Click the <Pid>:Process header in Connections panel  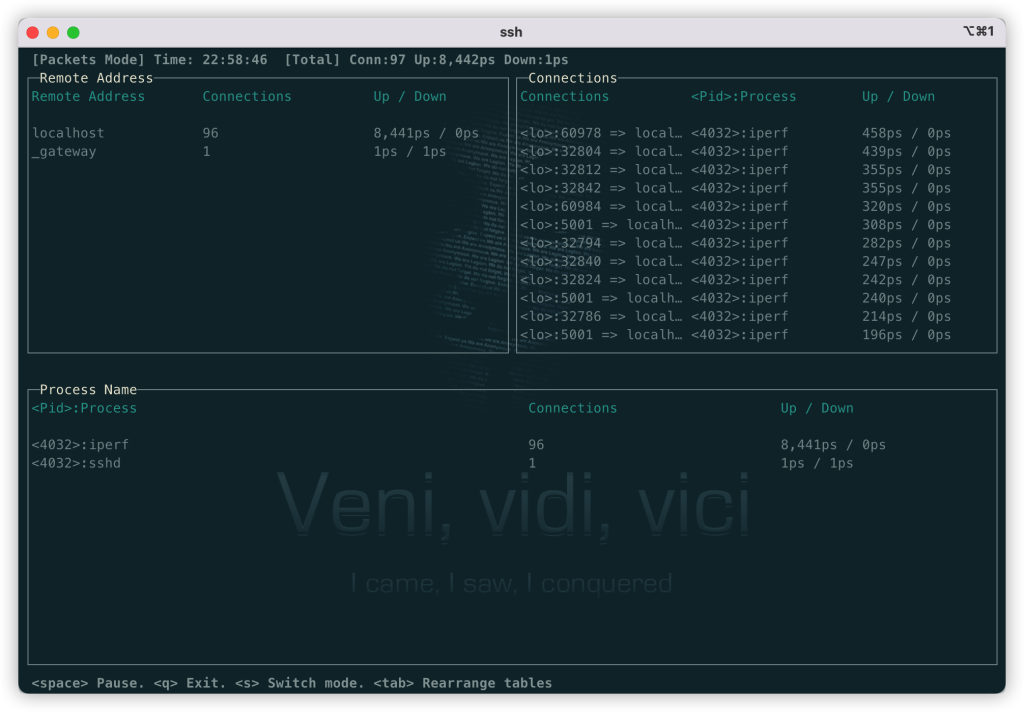(x=743, y=97)
